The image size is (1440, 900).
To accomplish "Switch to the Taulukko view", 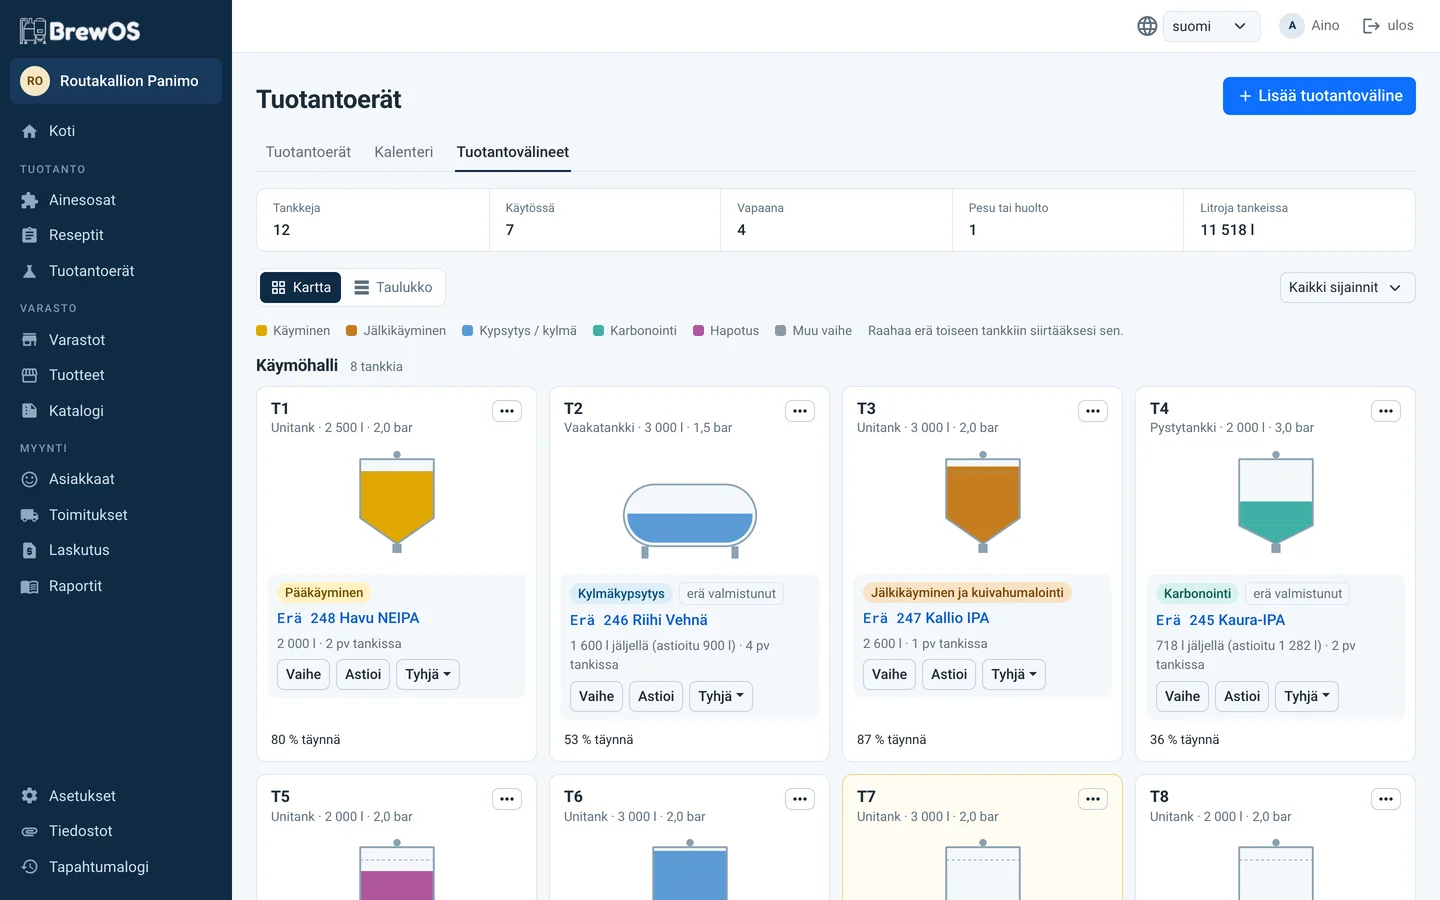I will (393, 287).
